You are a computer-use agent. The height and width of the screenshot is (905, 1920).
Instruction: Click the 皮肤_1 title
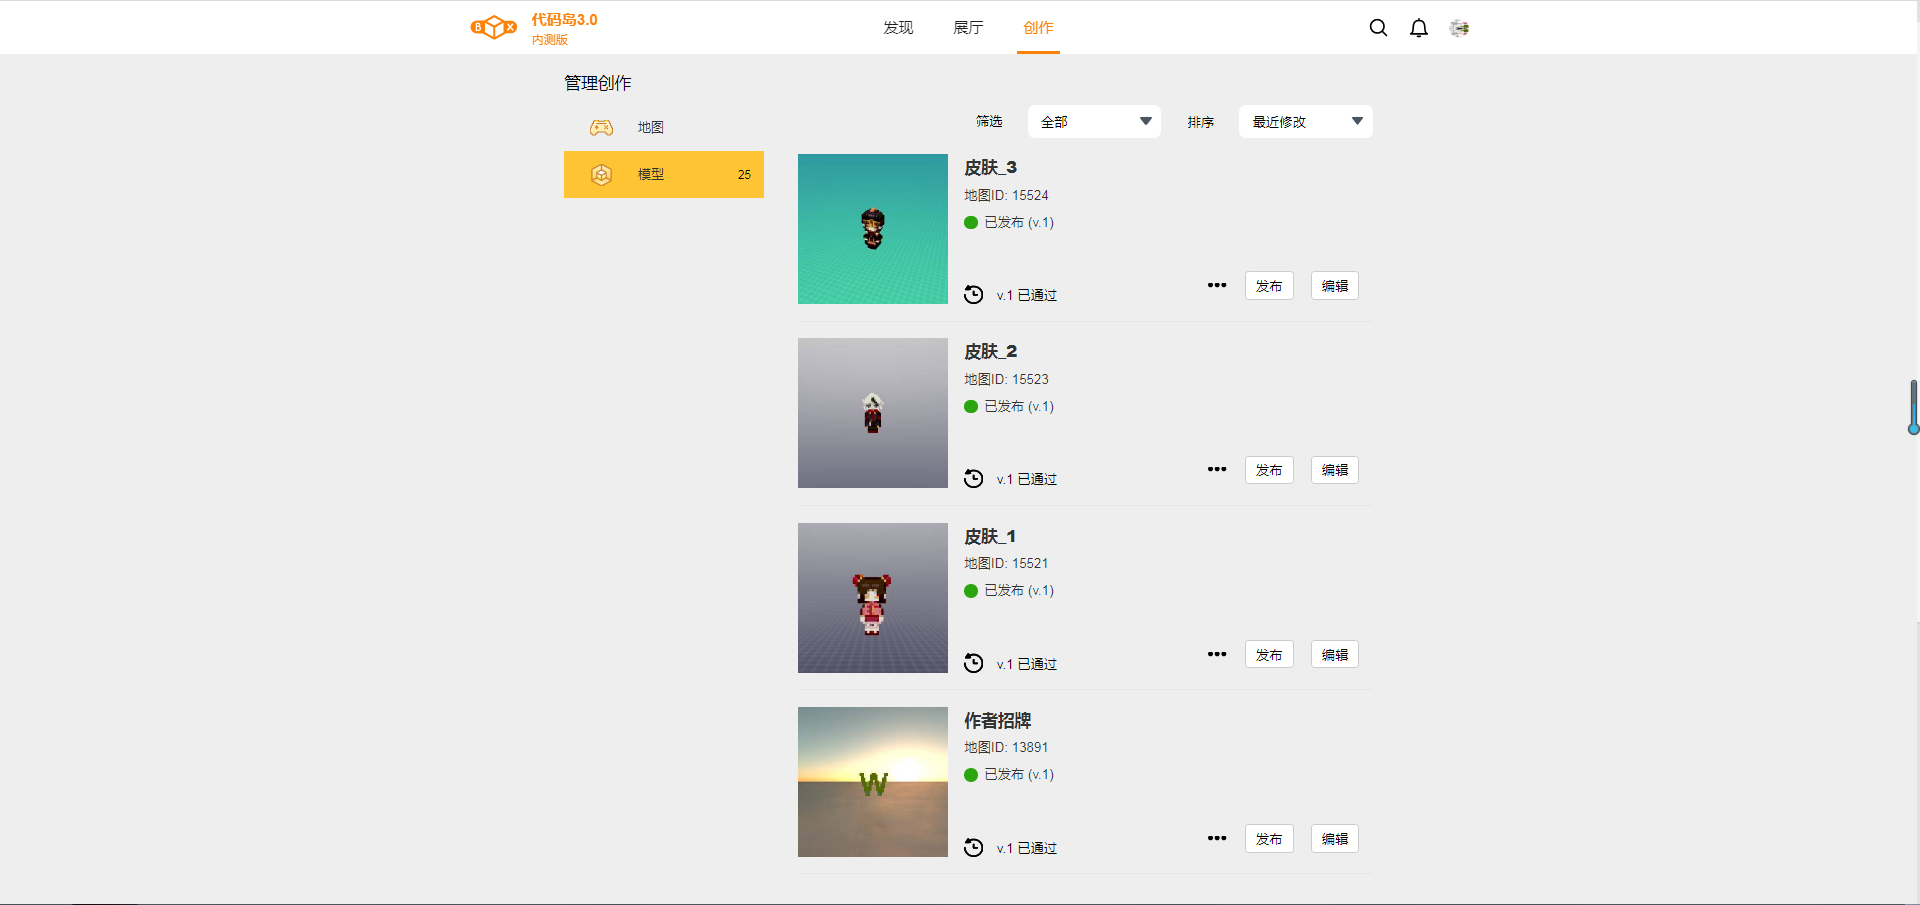(x=990, y=536)
